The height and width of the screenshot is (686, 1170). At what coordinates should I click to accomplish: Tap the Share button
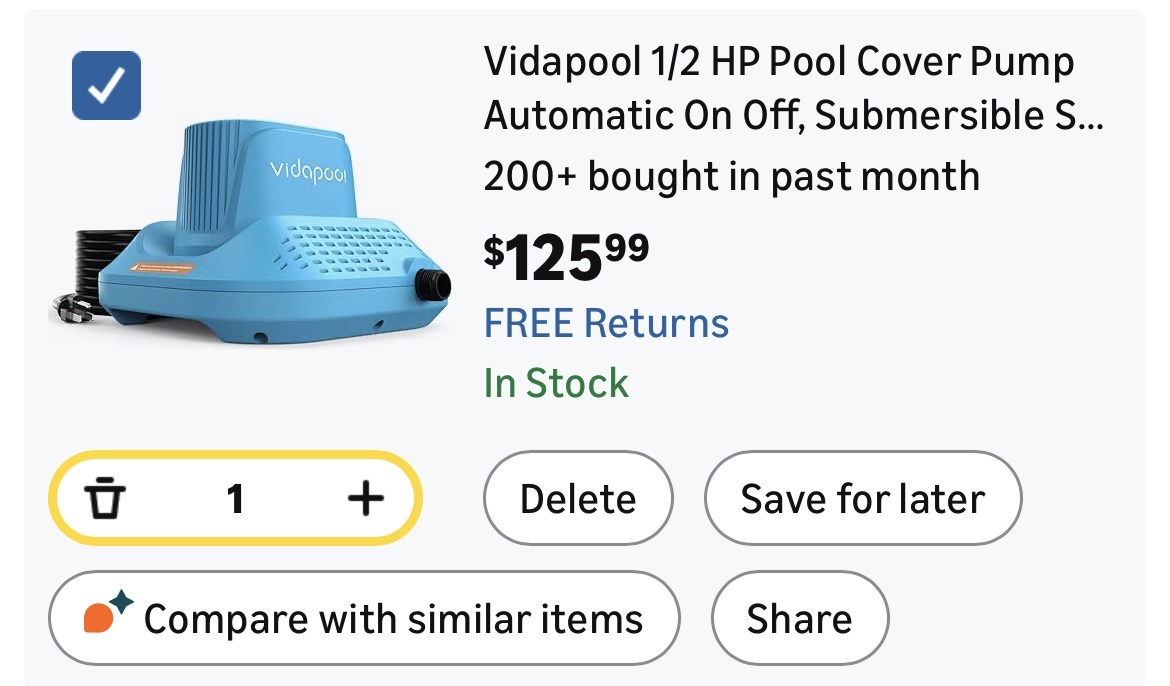coord(799,619)
